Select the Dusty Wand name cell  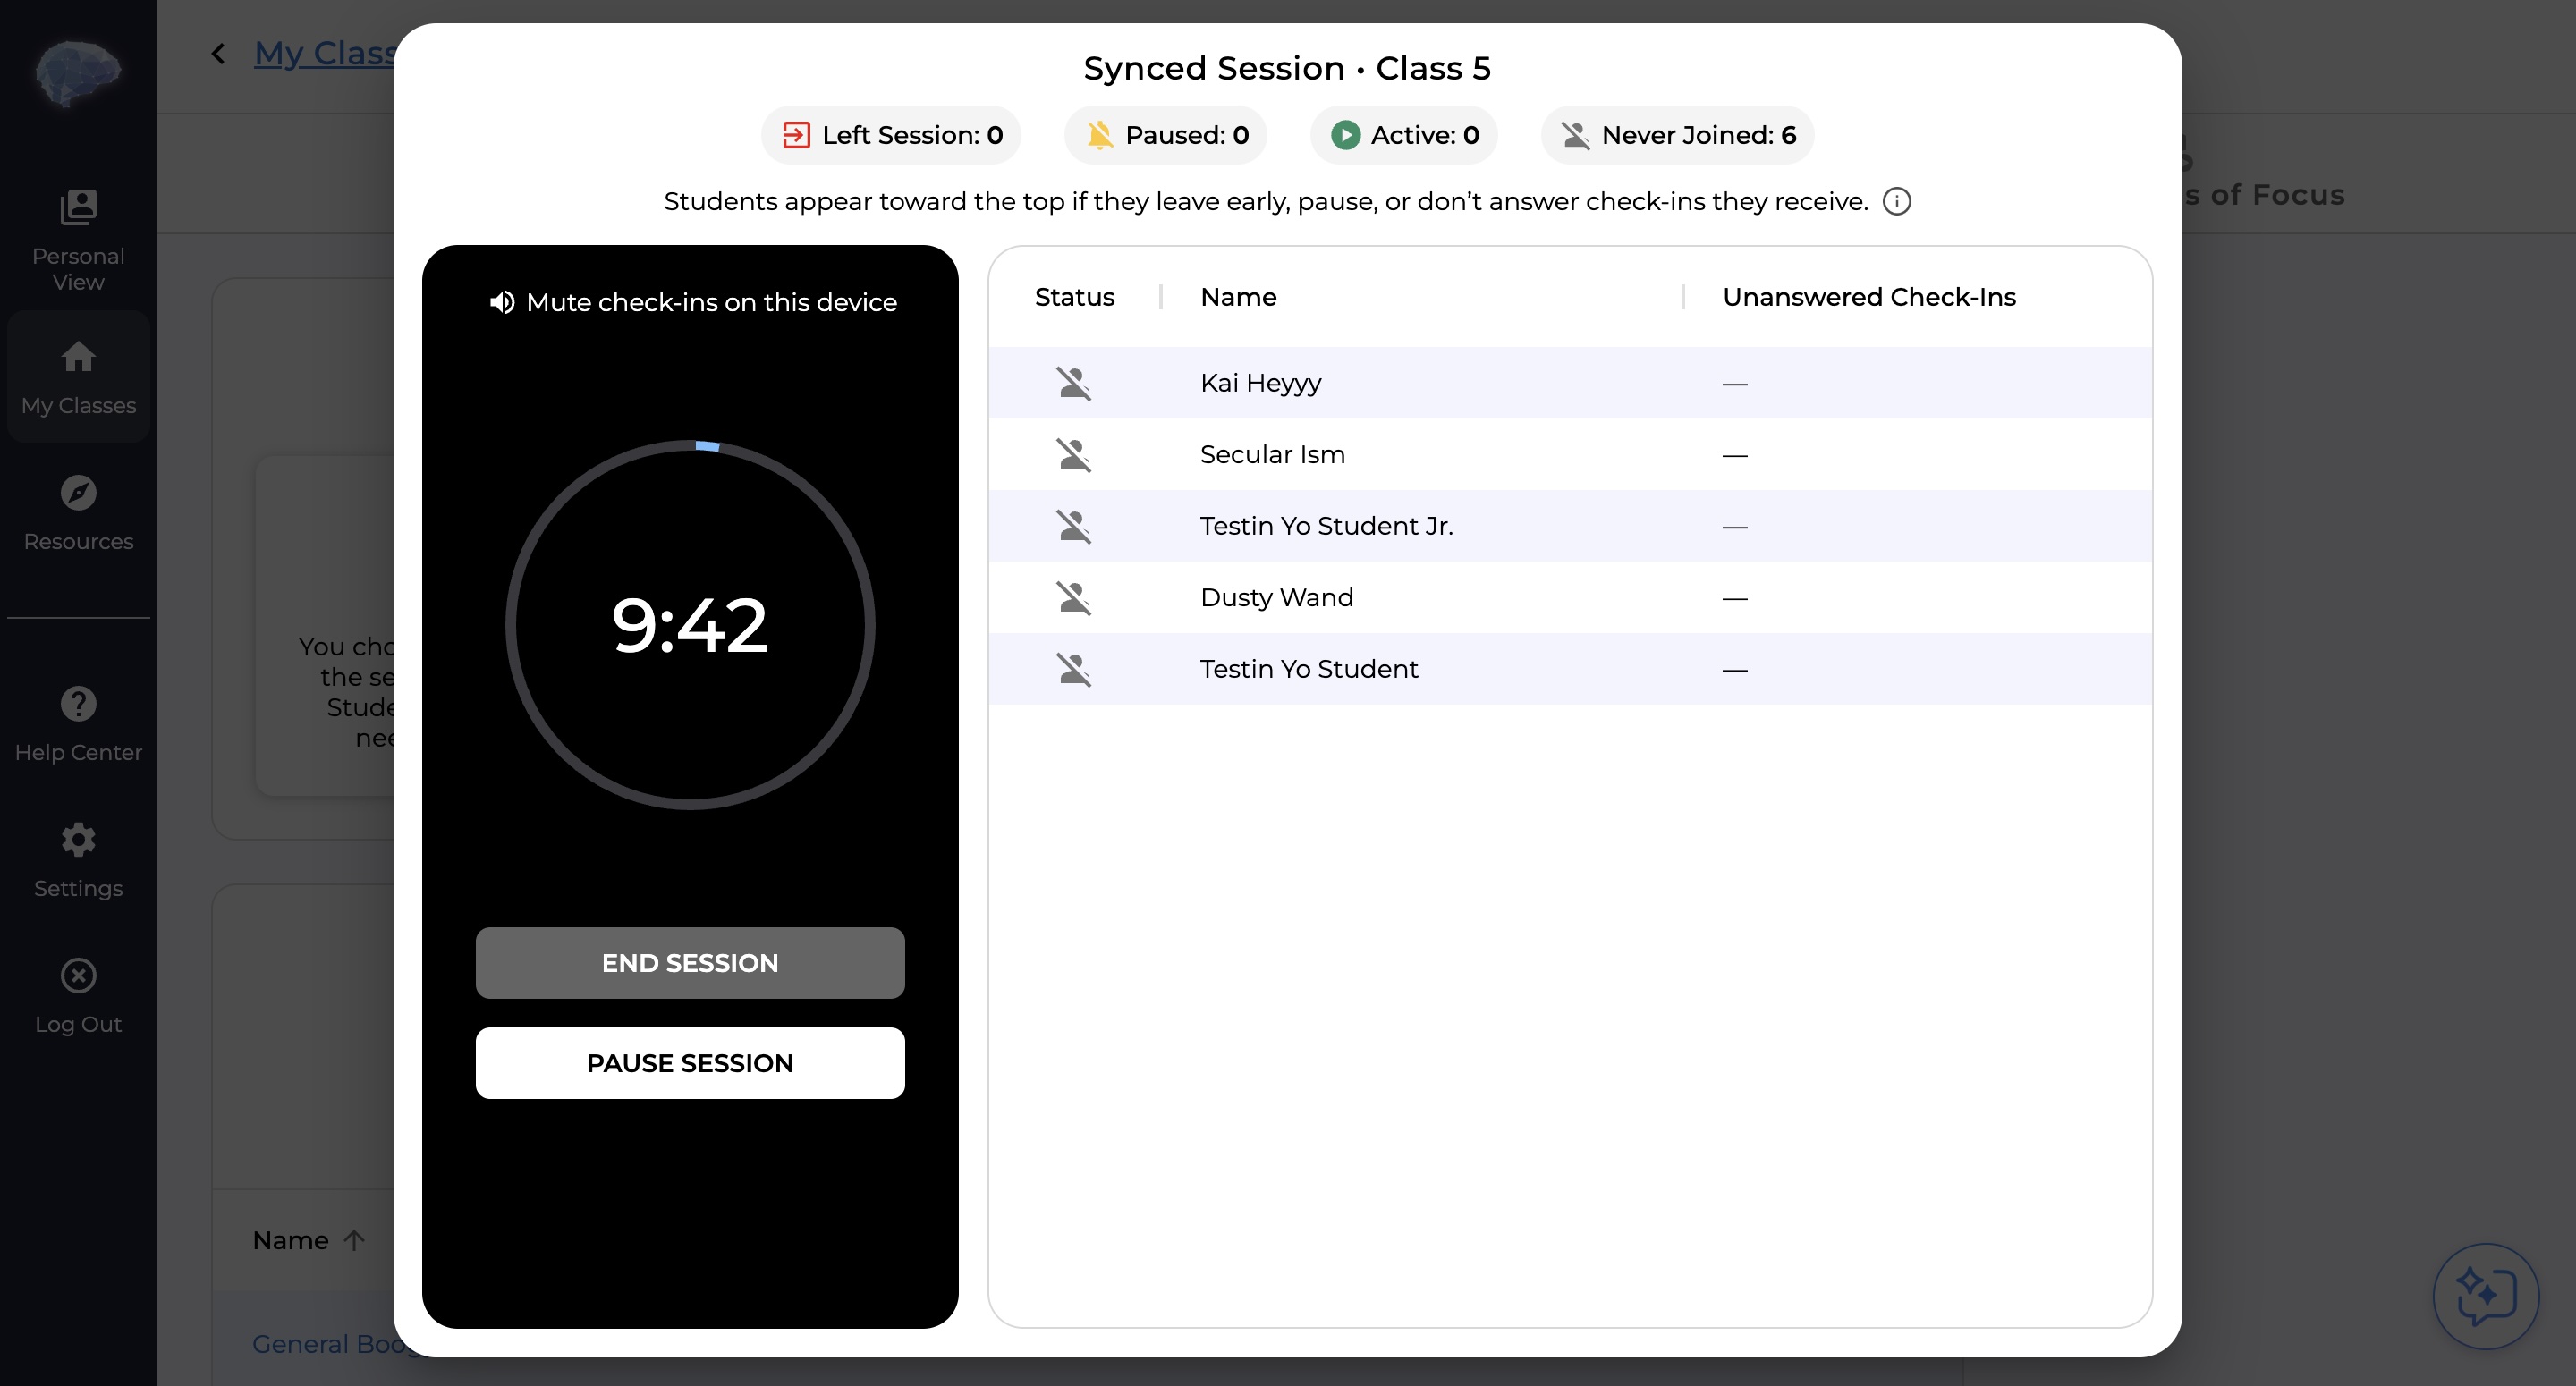pos(1276,598)
